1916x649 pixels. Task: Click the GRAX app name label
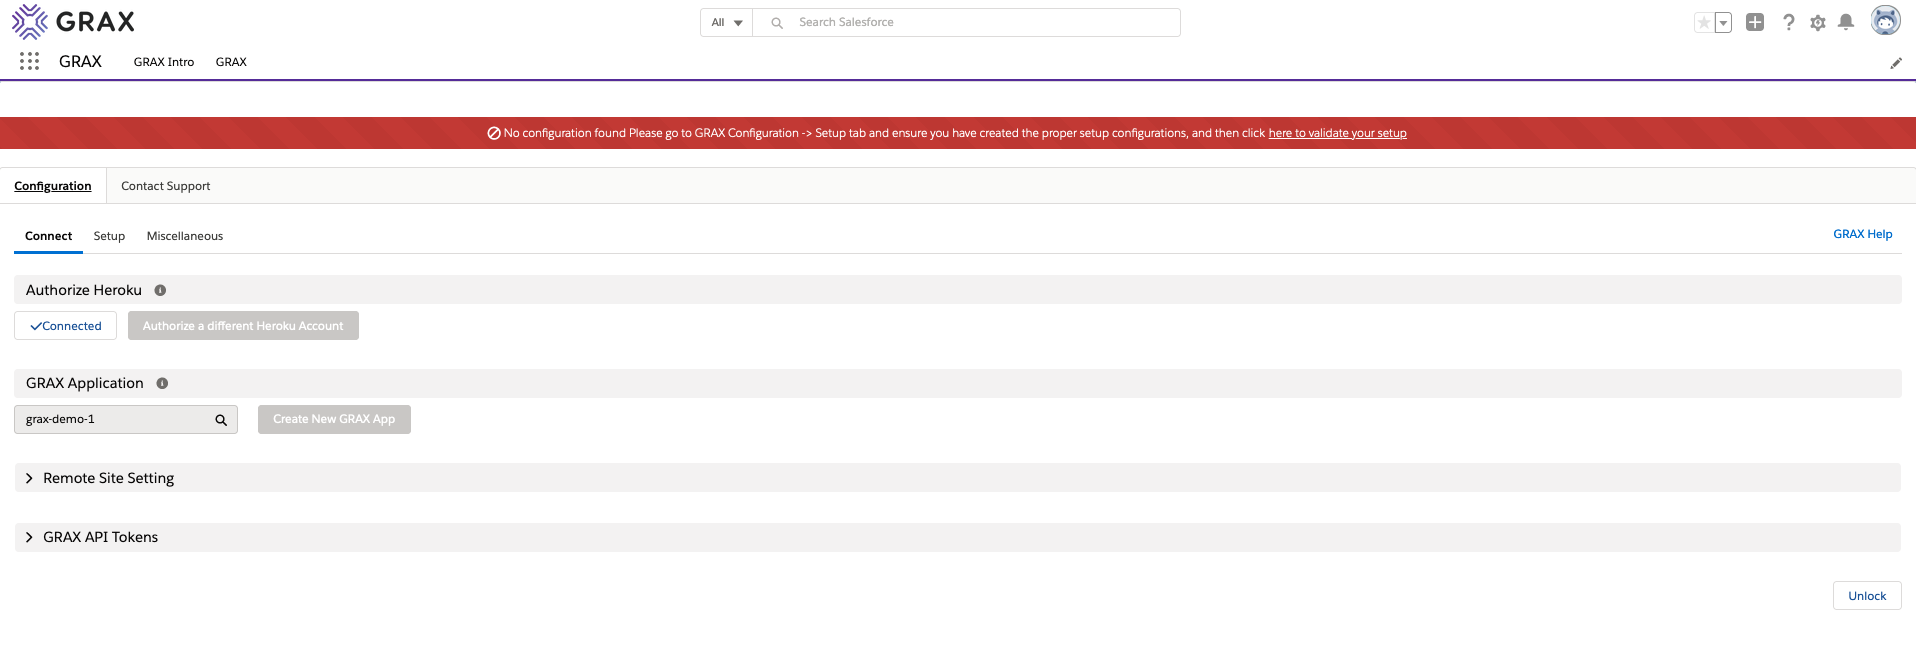80,61
